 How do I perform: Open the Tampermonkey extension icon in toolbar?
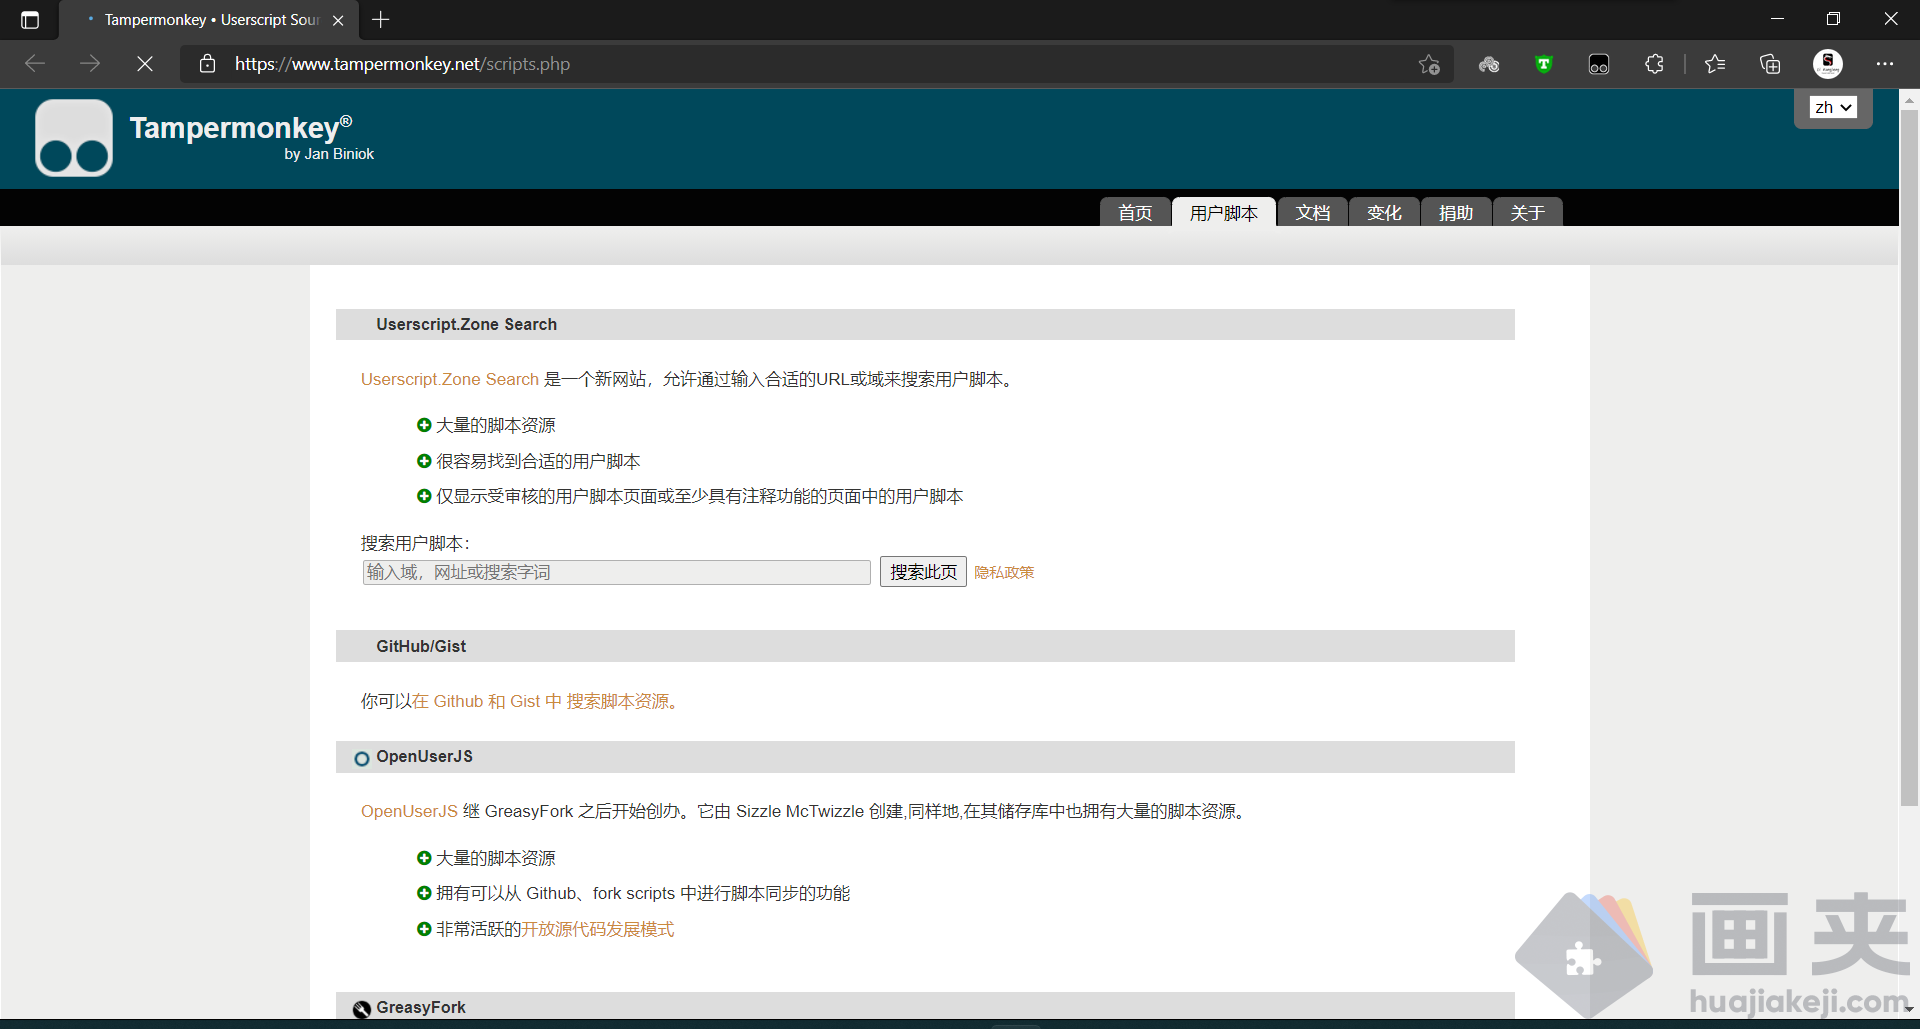tap(1598, 64)
